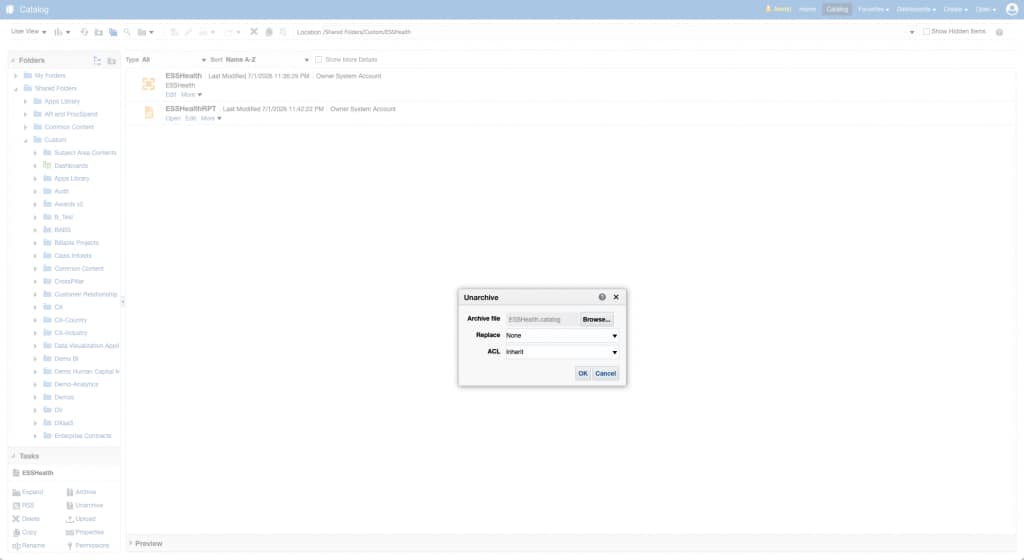Close the Unarchive dialog with X
Image resolution: width=1024 pixels, height=560 pixels.
(x=616, y=297)
